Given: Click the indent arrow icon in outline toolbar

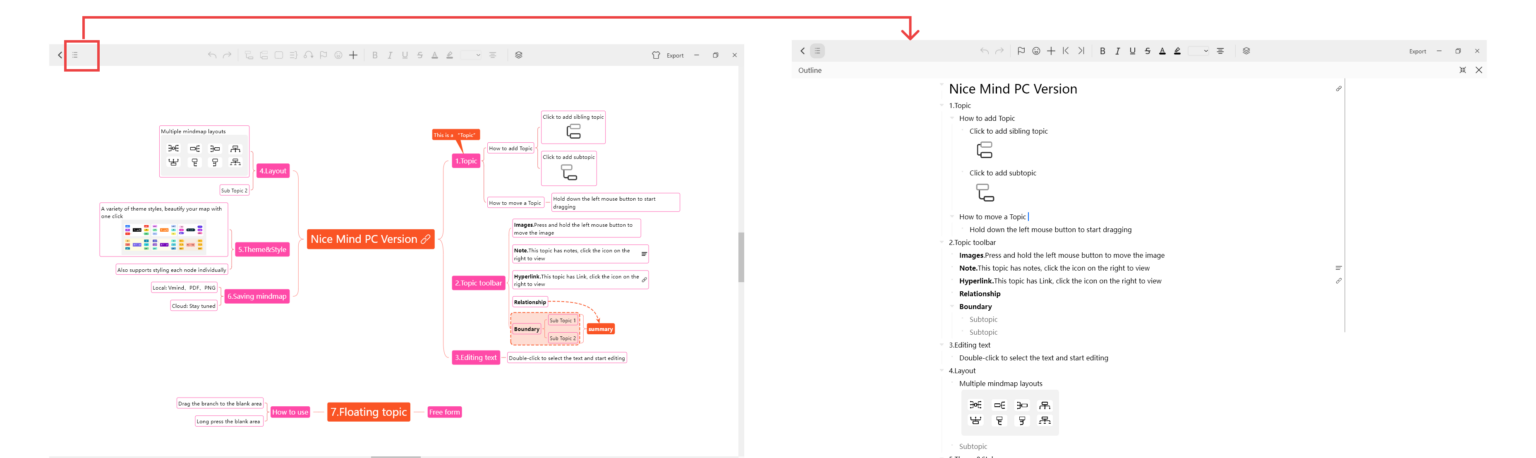Looking at the screenshot, I should (1081, 51).
